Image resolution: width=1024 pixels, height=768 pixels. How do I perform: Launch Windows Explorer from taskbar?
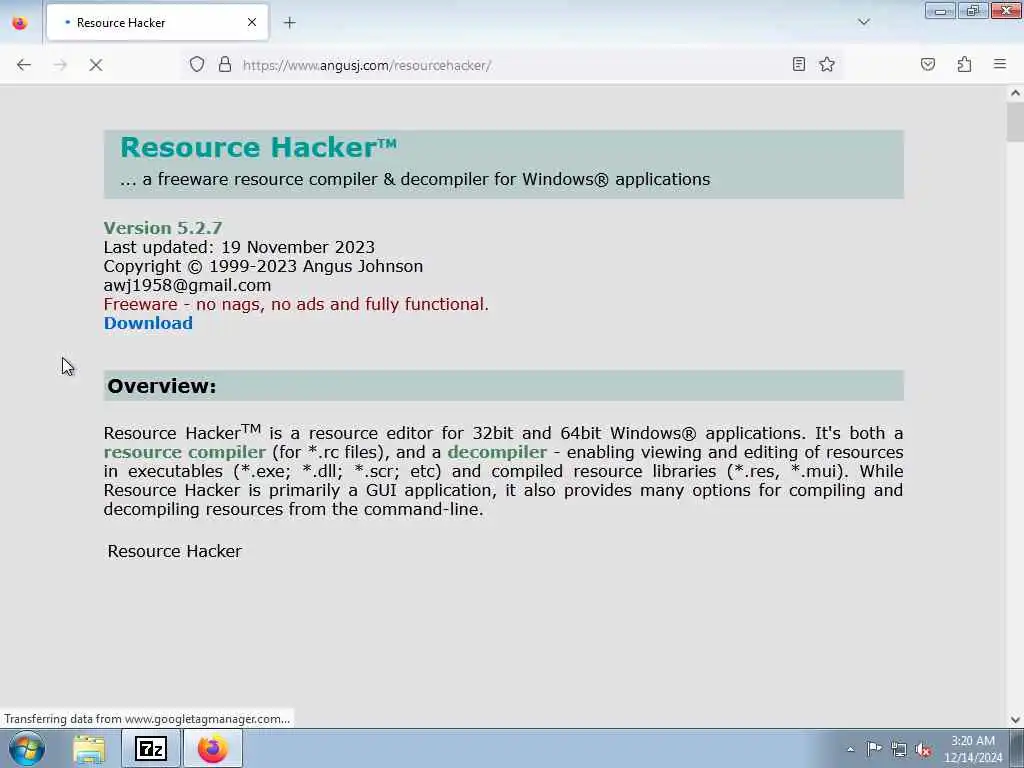[x=89, y=748]
